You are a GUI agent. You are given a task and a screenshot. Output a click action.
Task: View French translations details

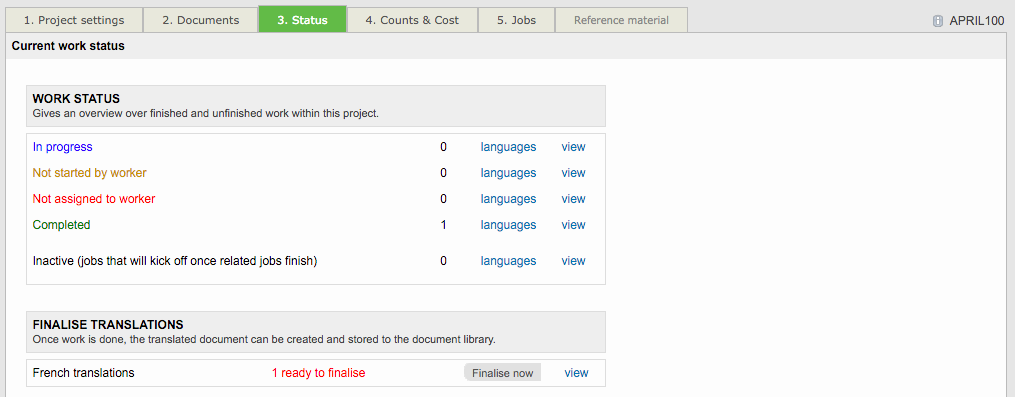577,373
